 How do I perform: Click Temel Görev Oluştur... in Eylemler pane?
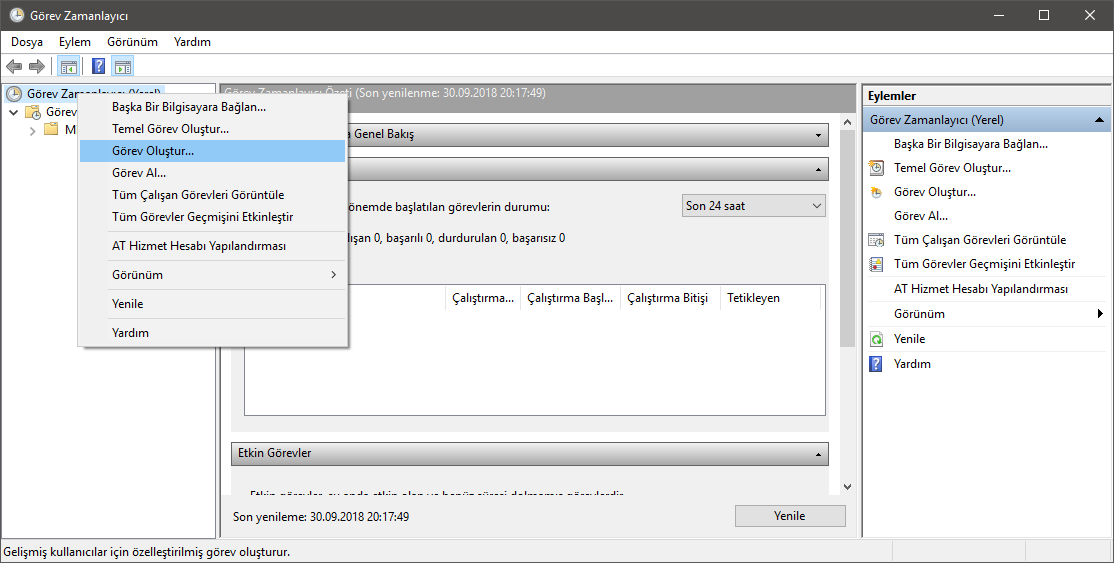tap(952, 168)
